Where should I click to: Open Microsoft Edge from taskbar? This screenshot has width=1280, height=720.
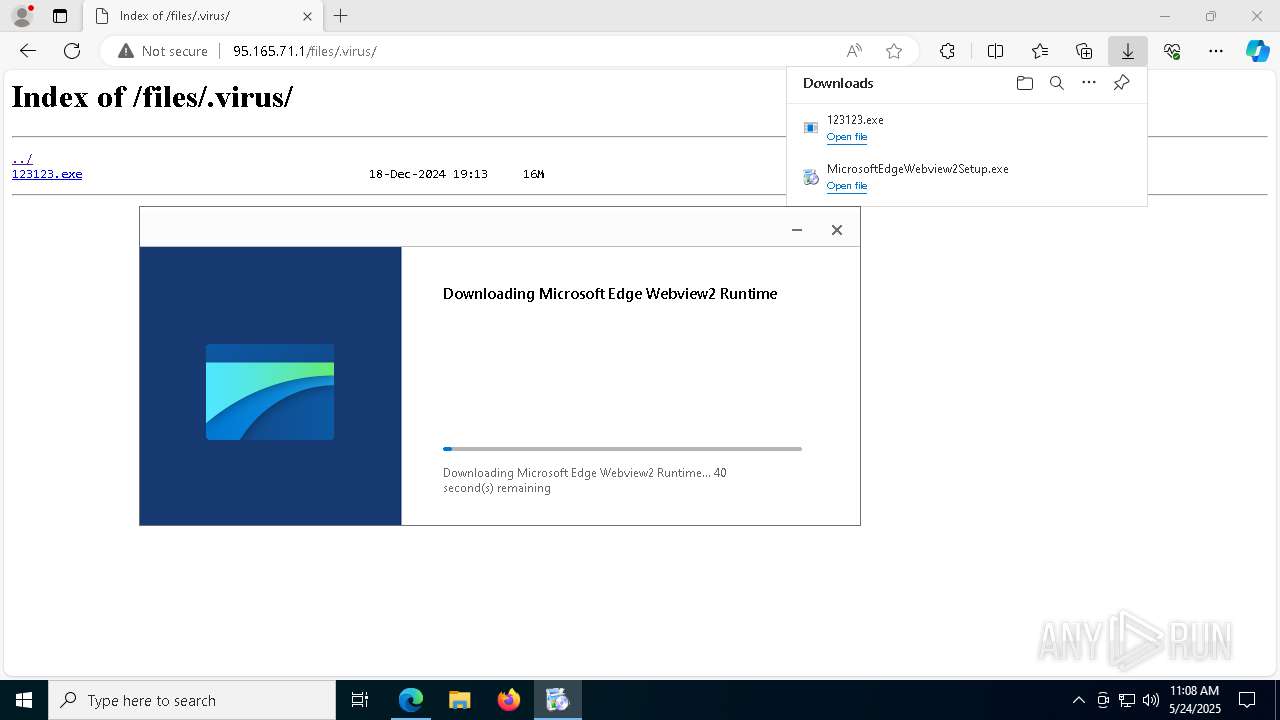411,700
